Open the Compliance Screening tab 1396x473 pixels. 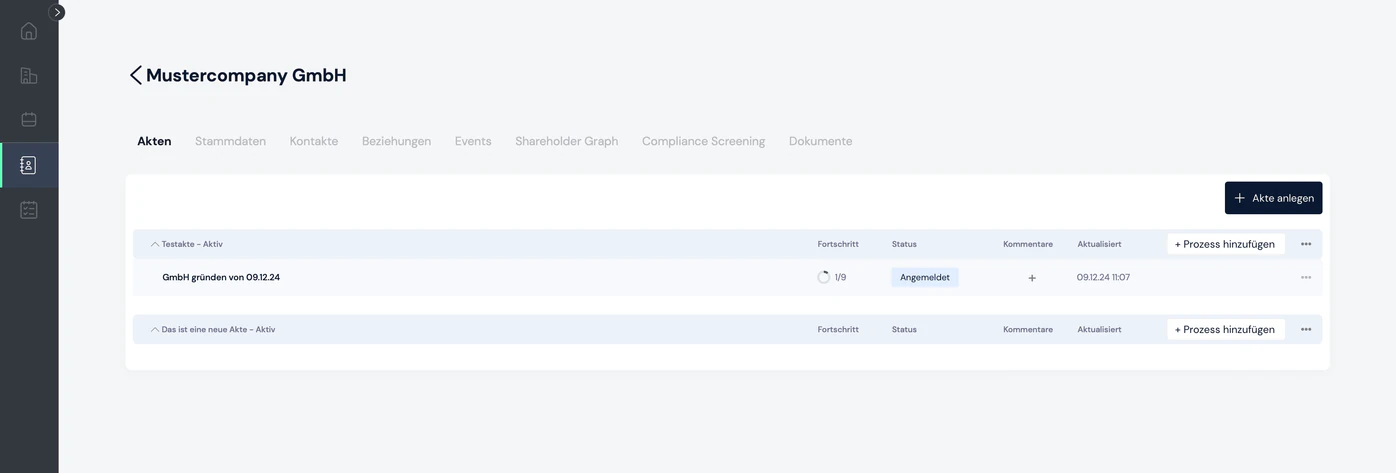coord(703,141)
